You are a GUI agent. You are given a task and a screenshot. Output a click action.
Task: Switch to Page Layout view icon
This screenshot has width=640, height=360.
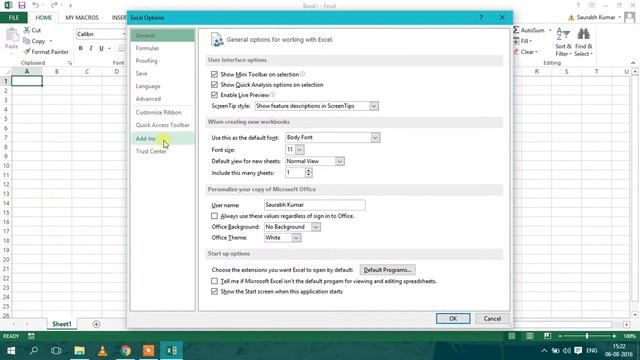pos(529,336)
